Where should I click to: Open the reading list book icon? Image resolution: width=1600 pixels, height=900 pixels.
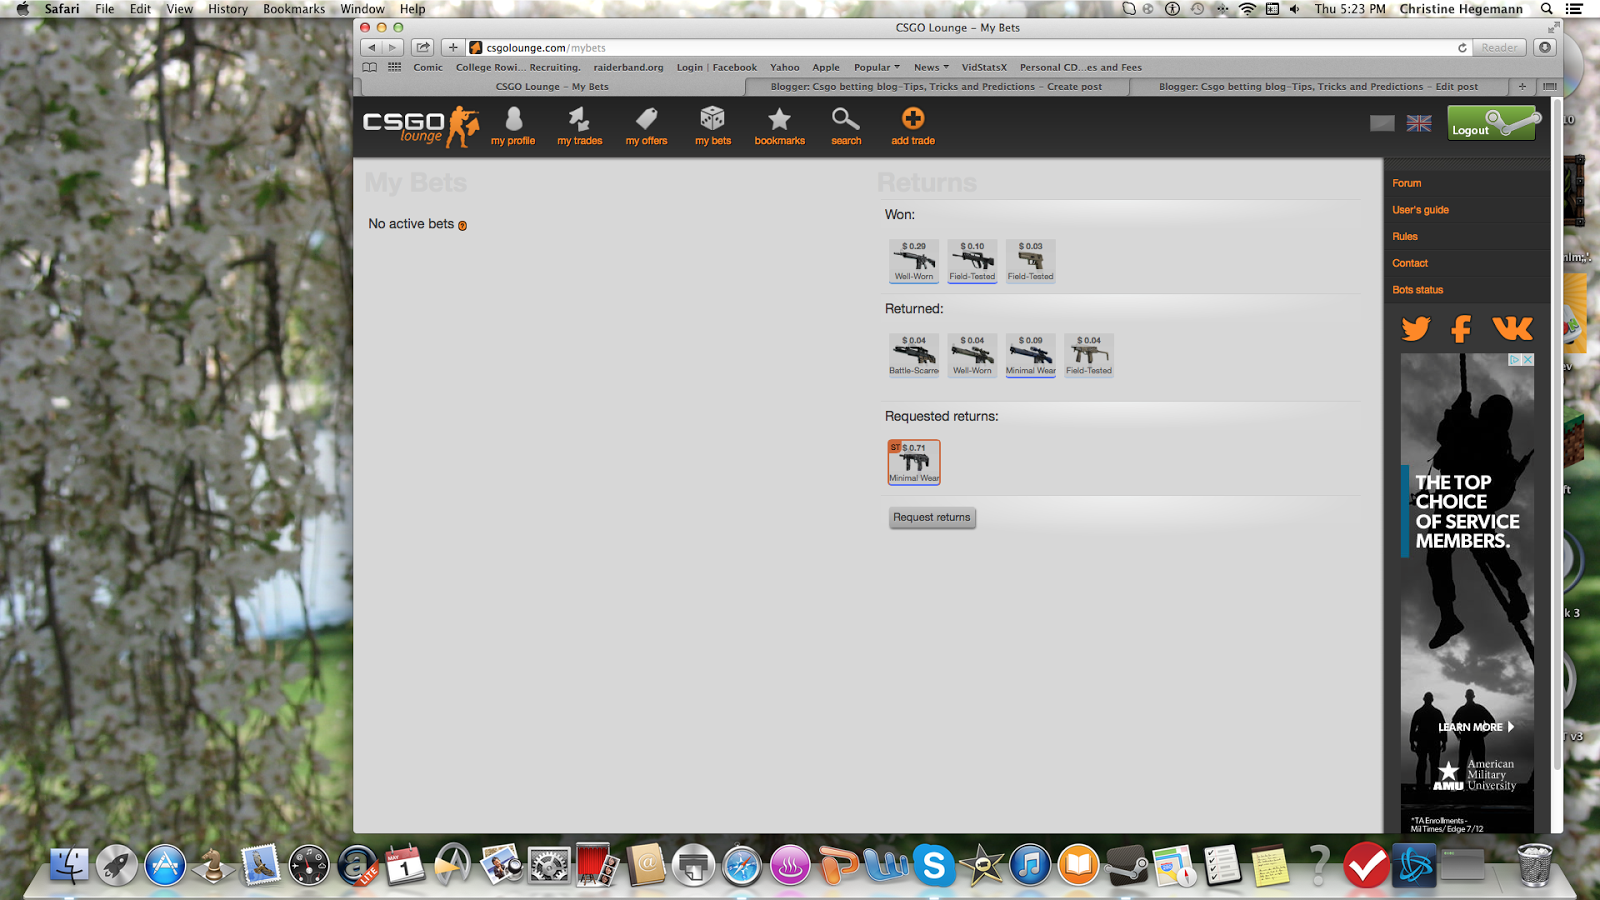(370, 67)
